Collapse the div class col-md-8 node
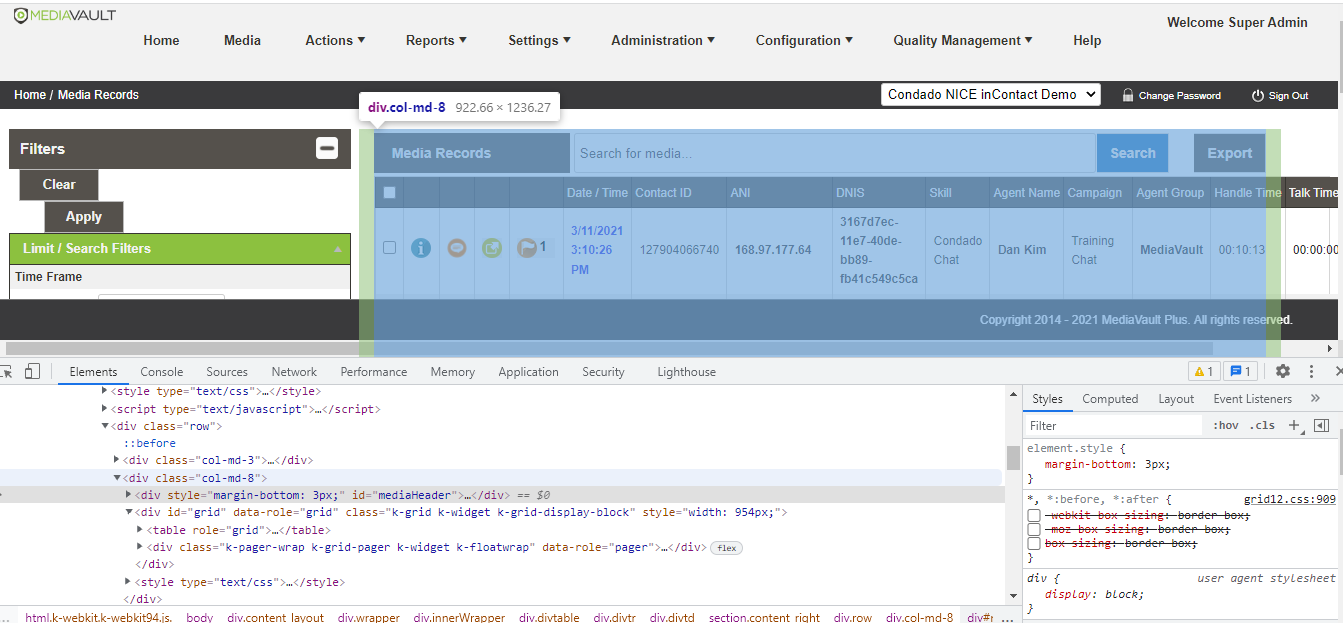The image size is (1343, 623). click(x=117, y=478)
